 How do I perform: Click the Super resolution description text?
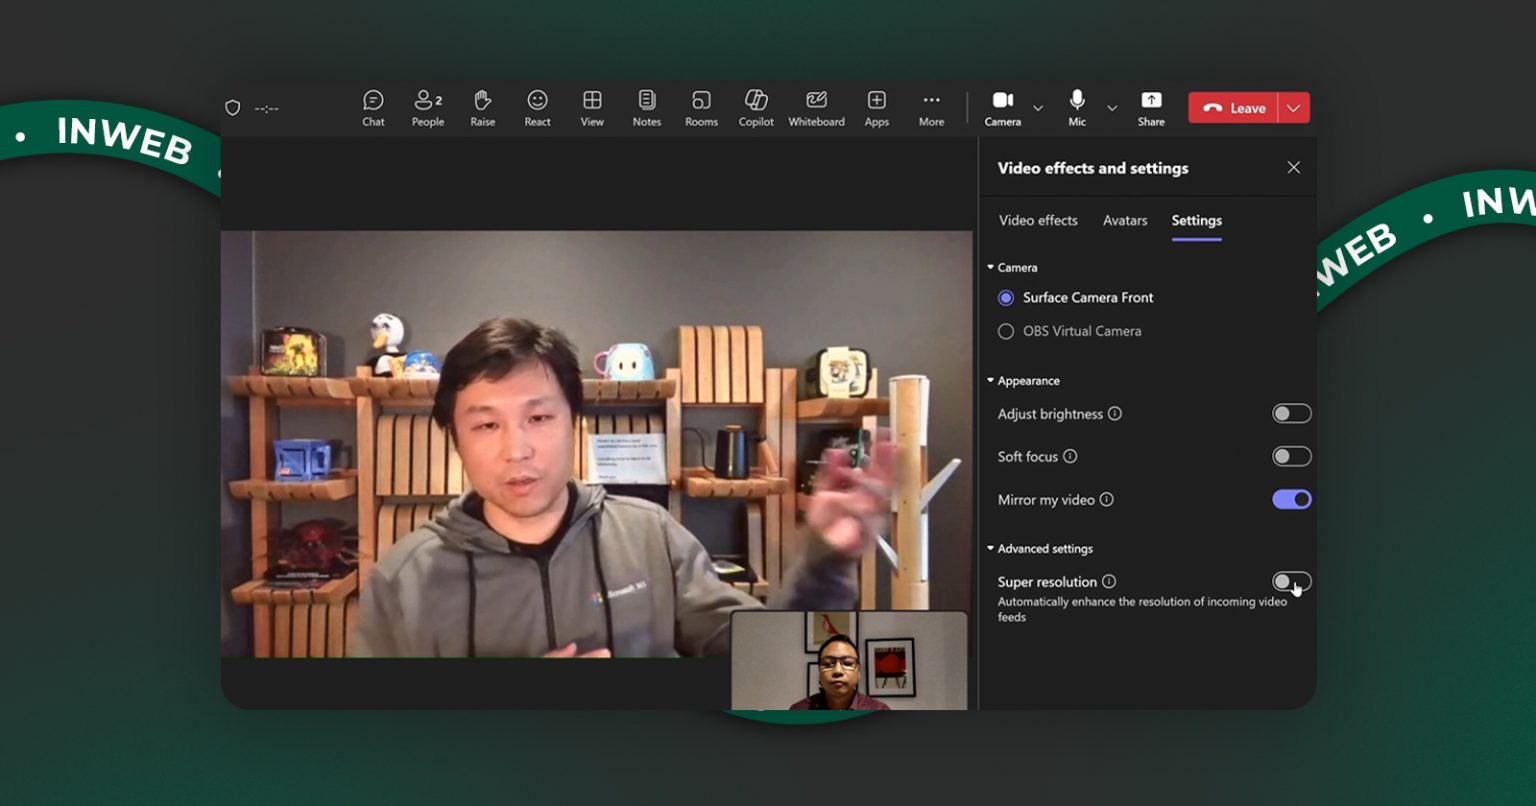pyautogui.click(x=1142, y=609)
